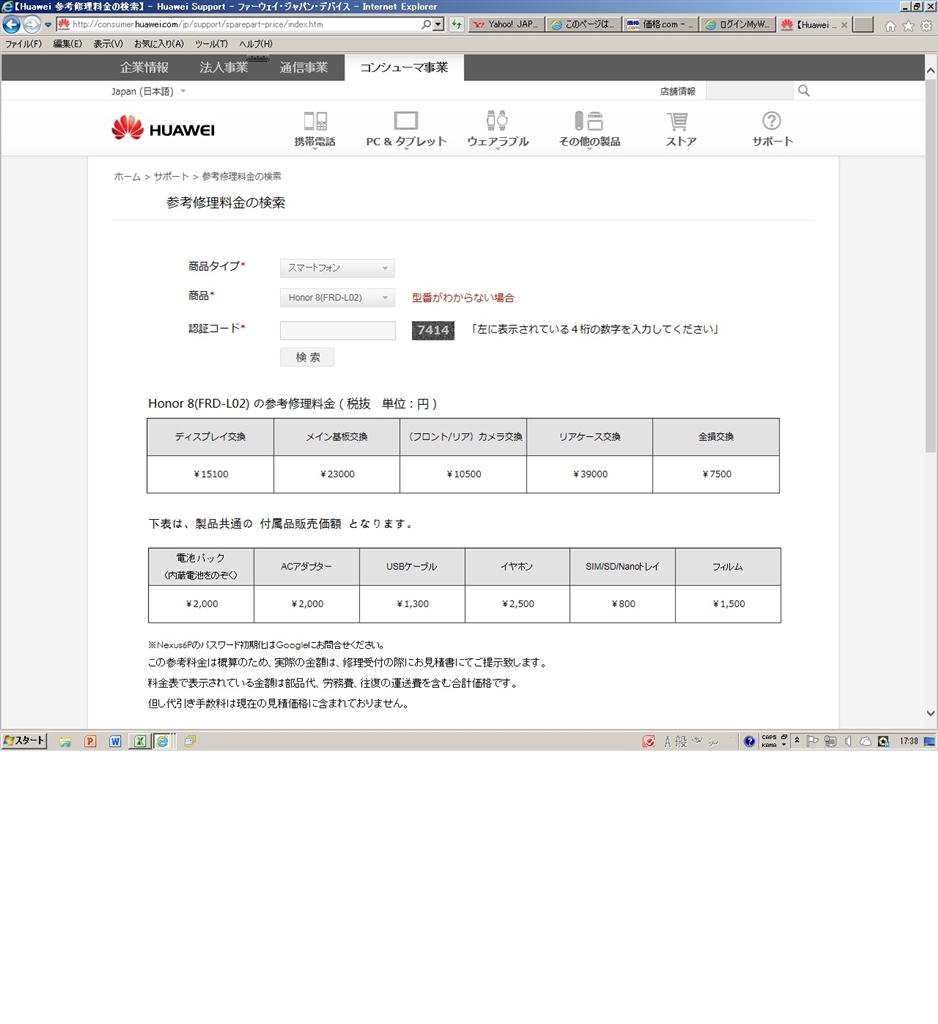Click the help icon in system tray
The width and height of the screenshot is (938, 1024).
click(x=749, y=741)
